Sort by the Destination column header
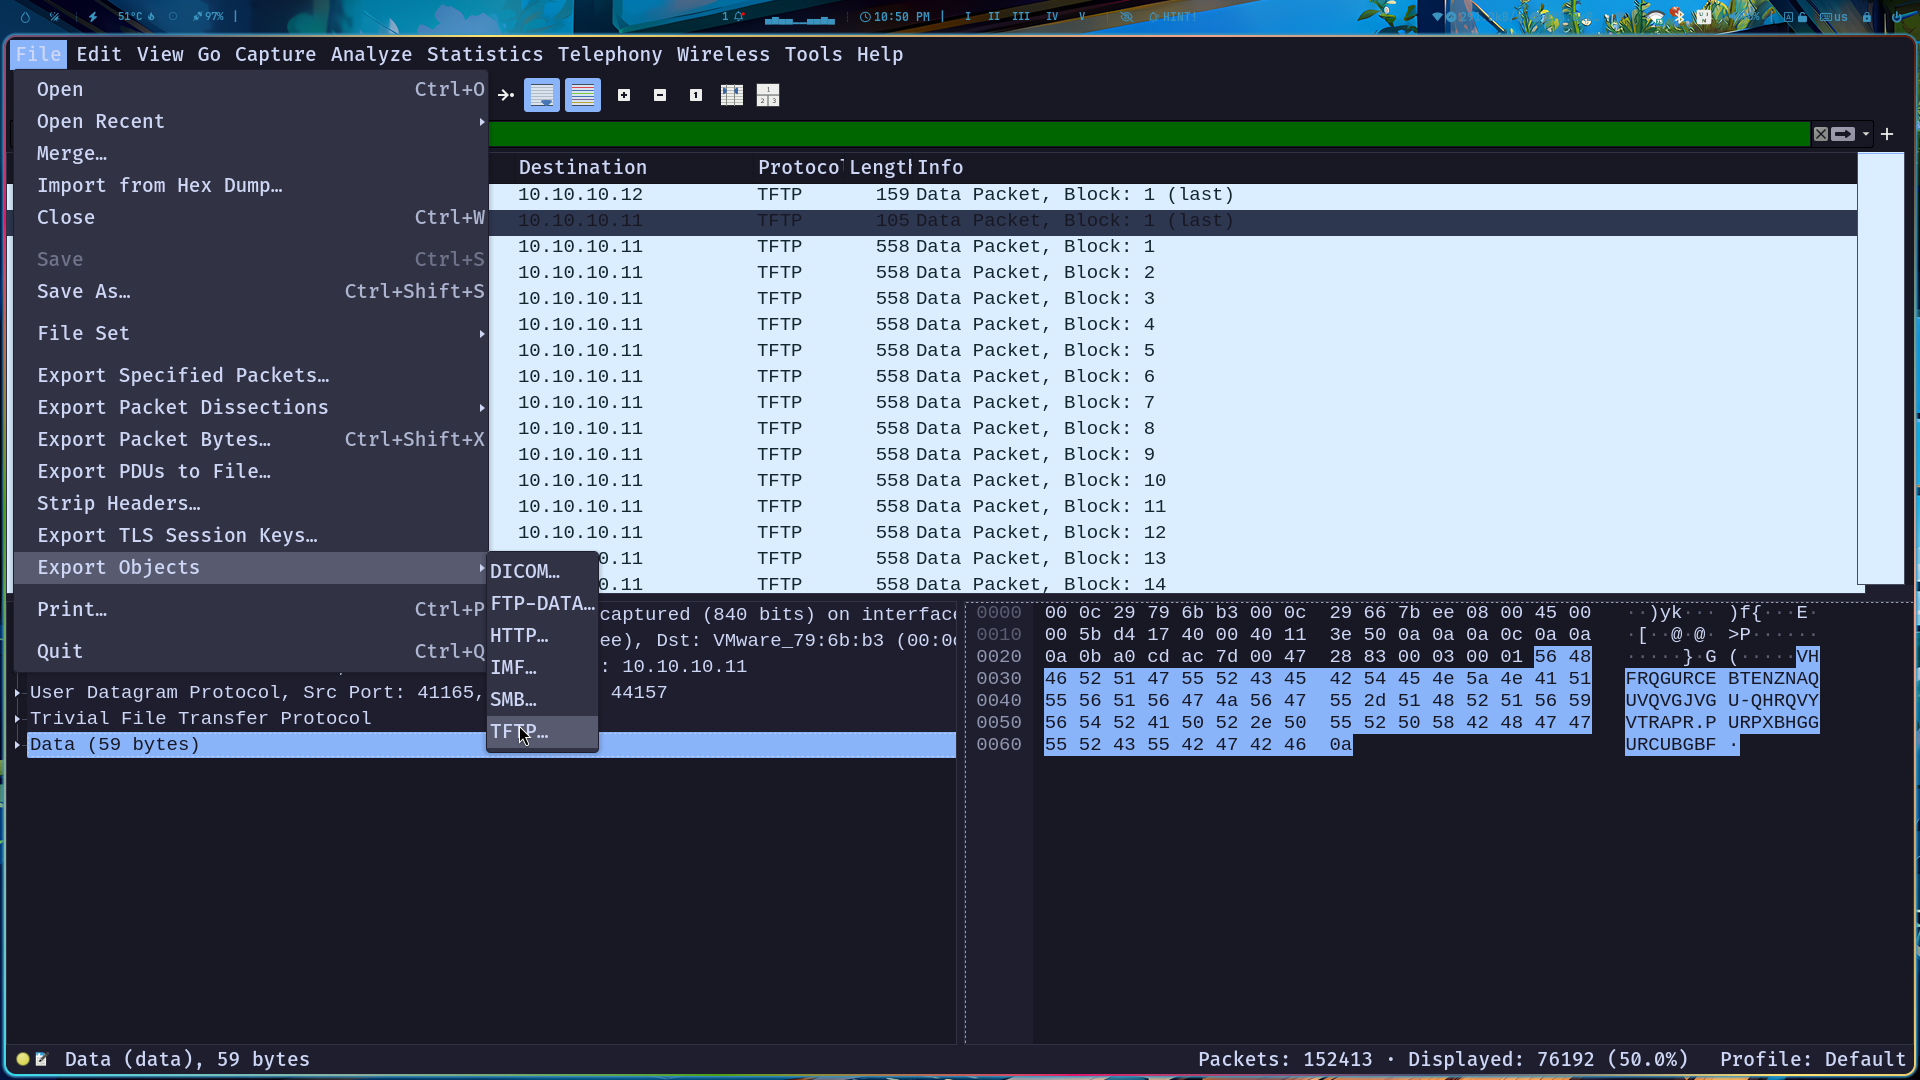The width and height of the screenshot is (1920, 1080). pos(583,167)
